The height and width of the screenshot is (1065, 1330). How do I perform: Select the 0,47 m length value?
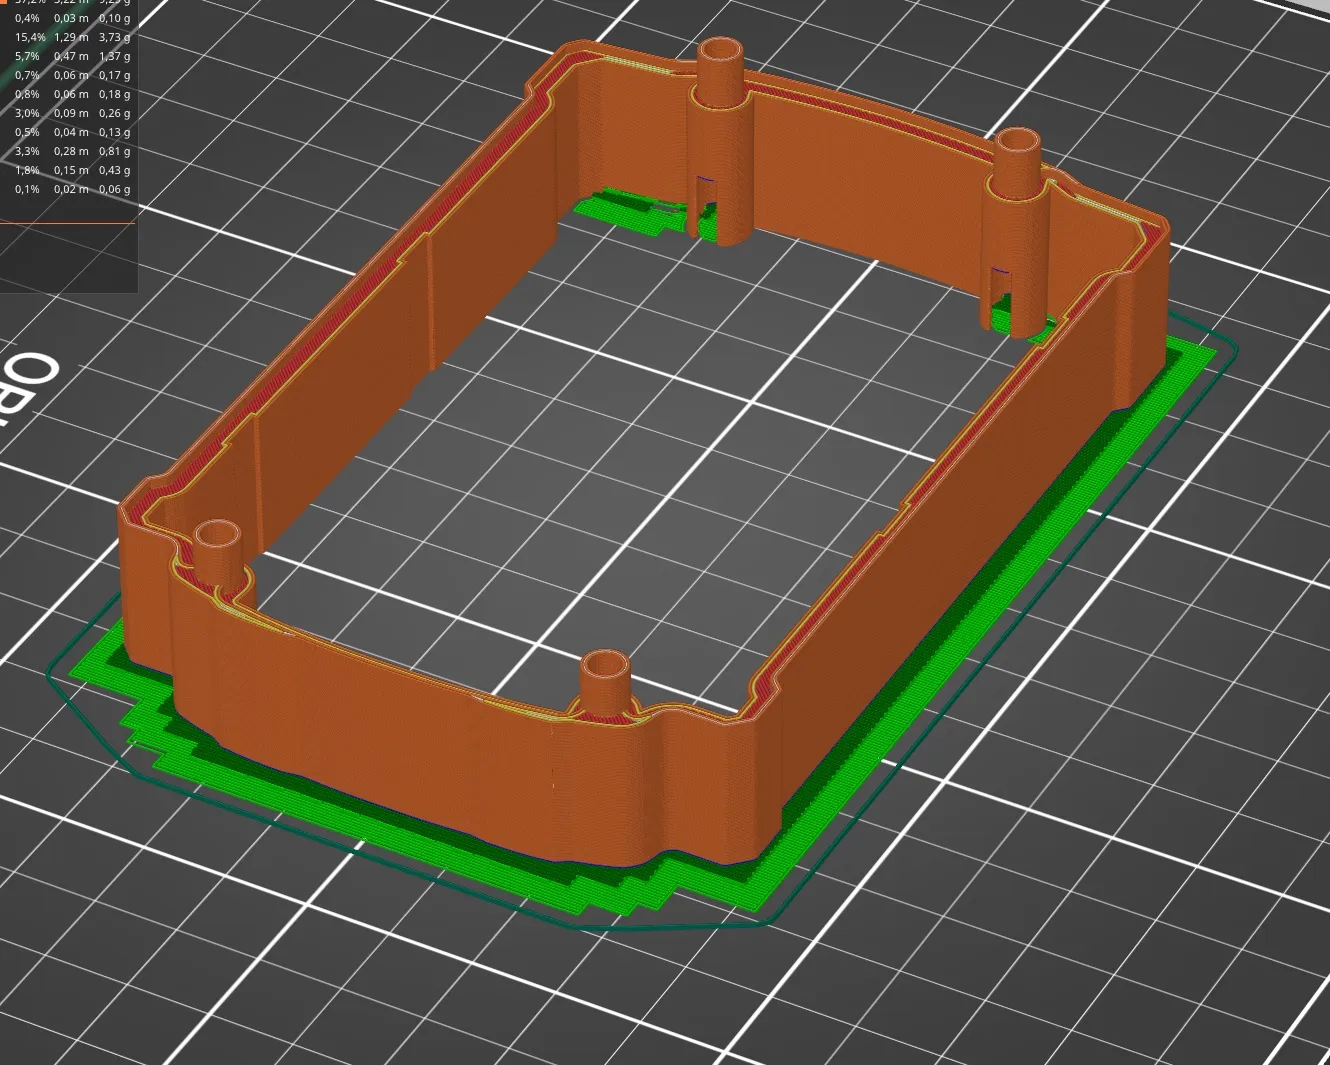[71, 56]
